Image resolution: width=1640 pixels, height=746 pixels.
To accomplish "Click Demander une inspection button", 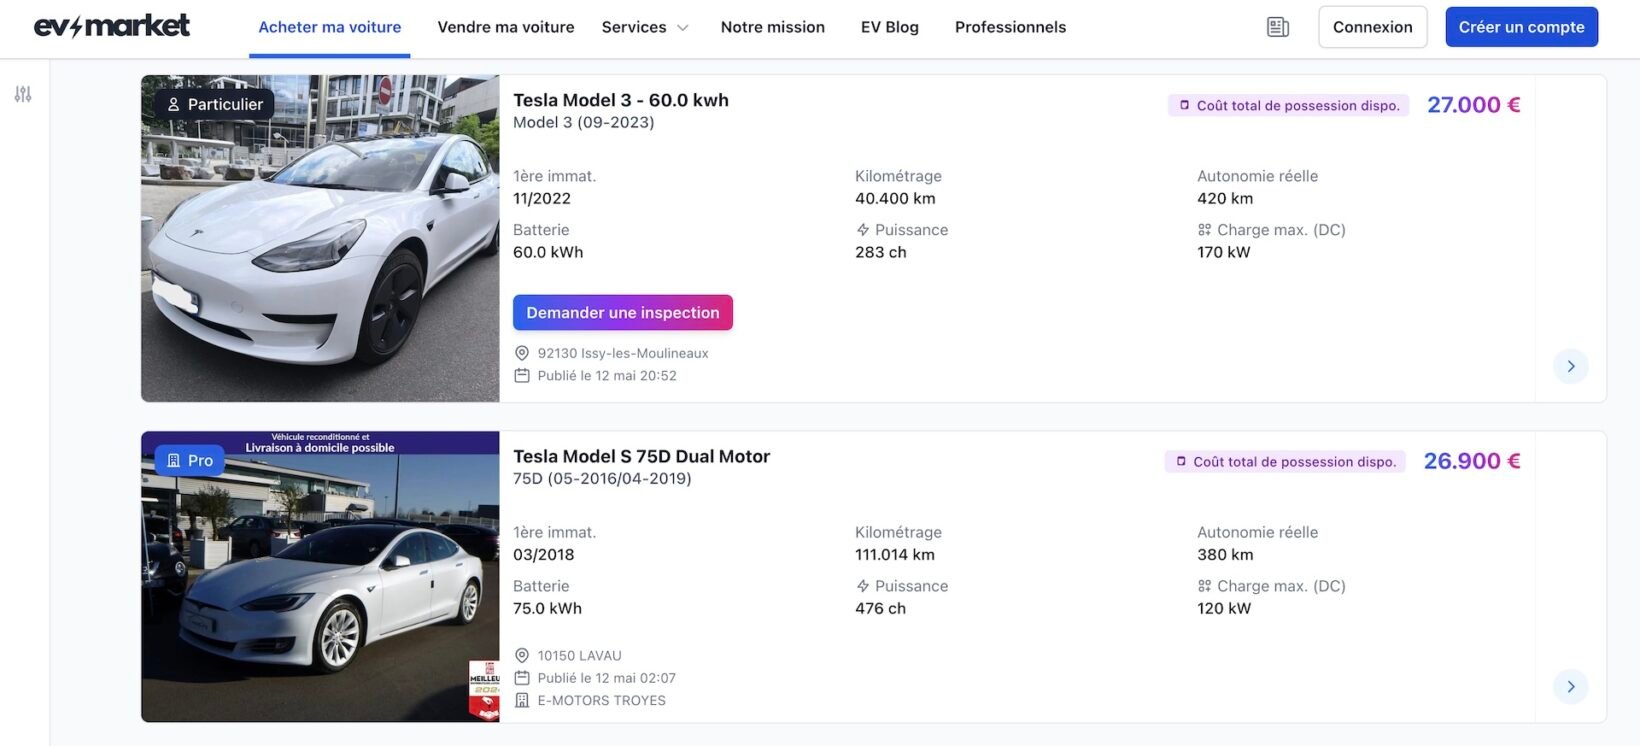I will [622, 312].
